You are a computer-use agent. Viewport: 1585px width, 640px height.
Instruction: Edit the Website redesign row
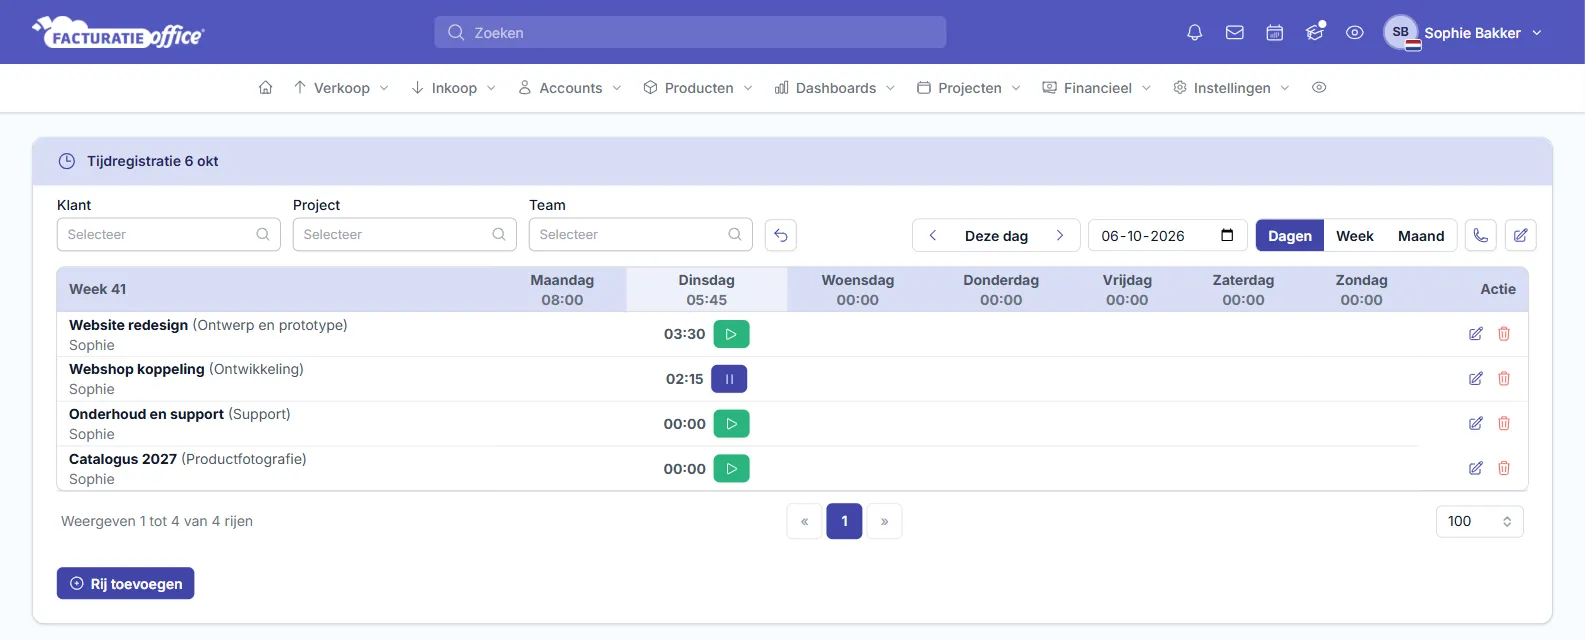1476,334
